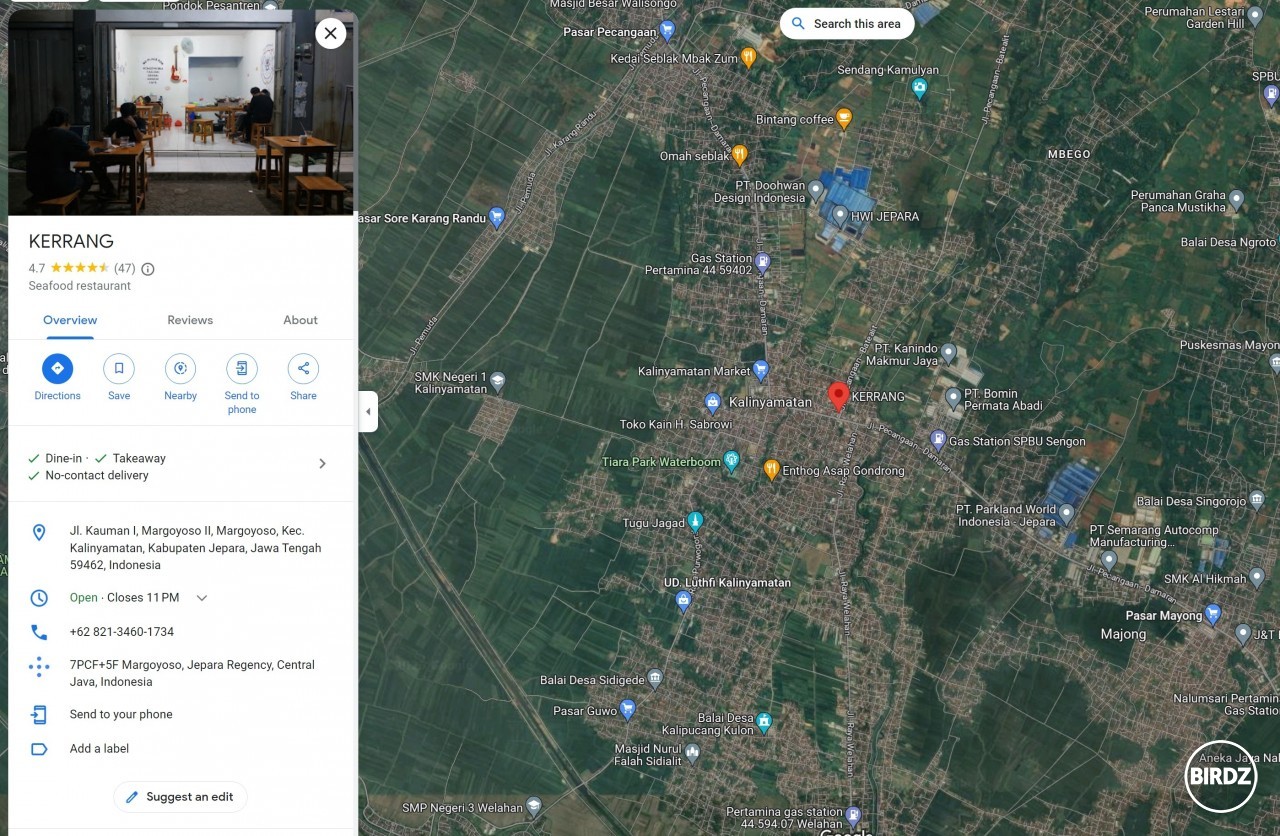Select the Sendang Kamulyan pin
This screenshot has height=836, width=1280.
919,89
